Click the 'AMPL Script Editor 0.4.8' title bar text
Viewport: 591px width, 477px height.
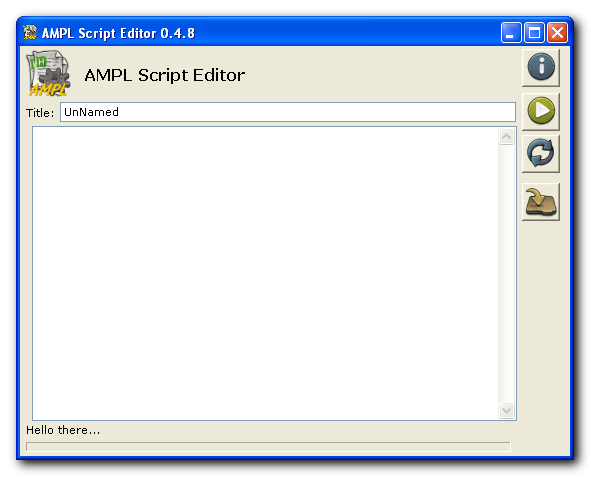pyautogui.click(x=118, y=33)
